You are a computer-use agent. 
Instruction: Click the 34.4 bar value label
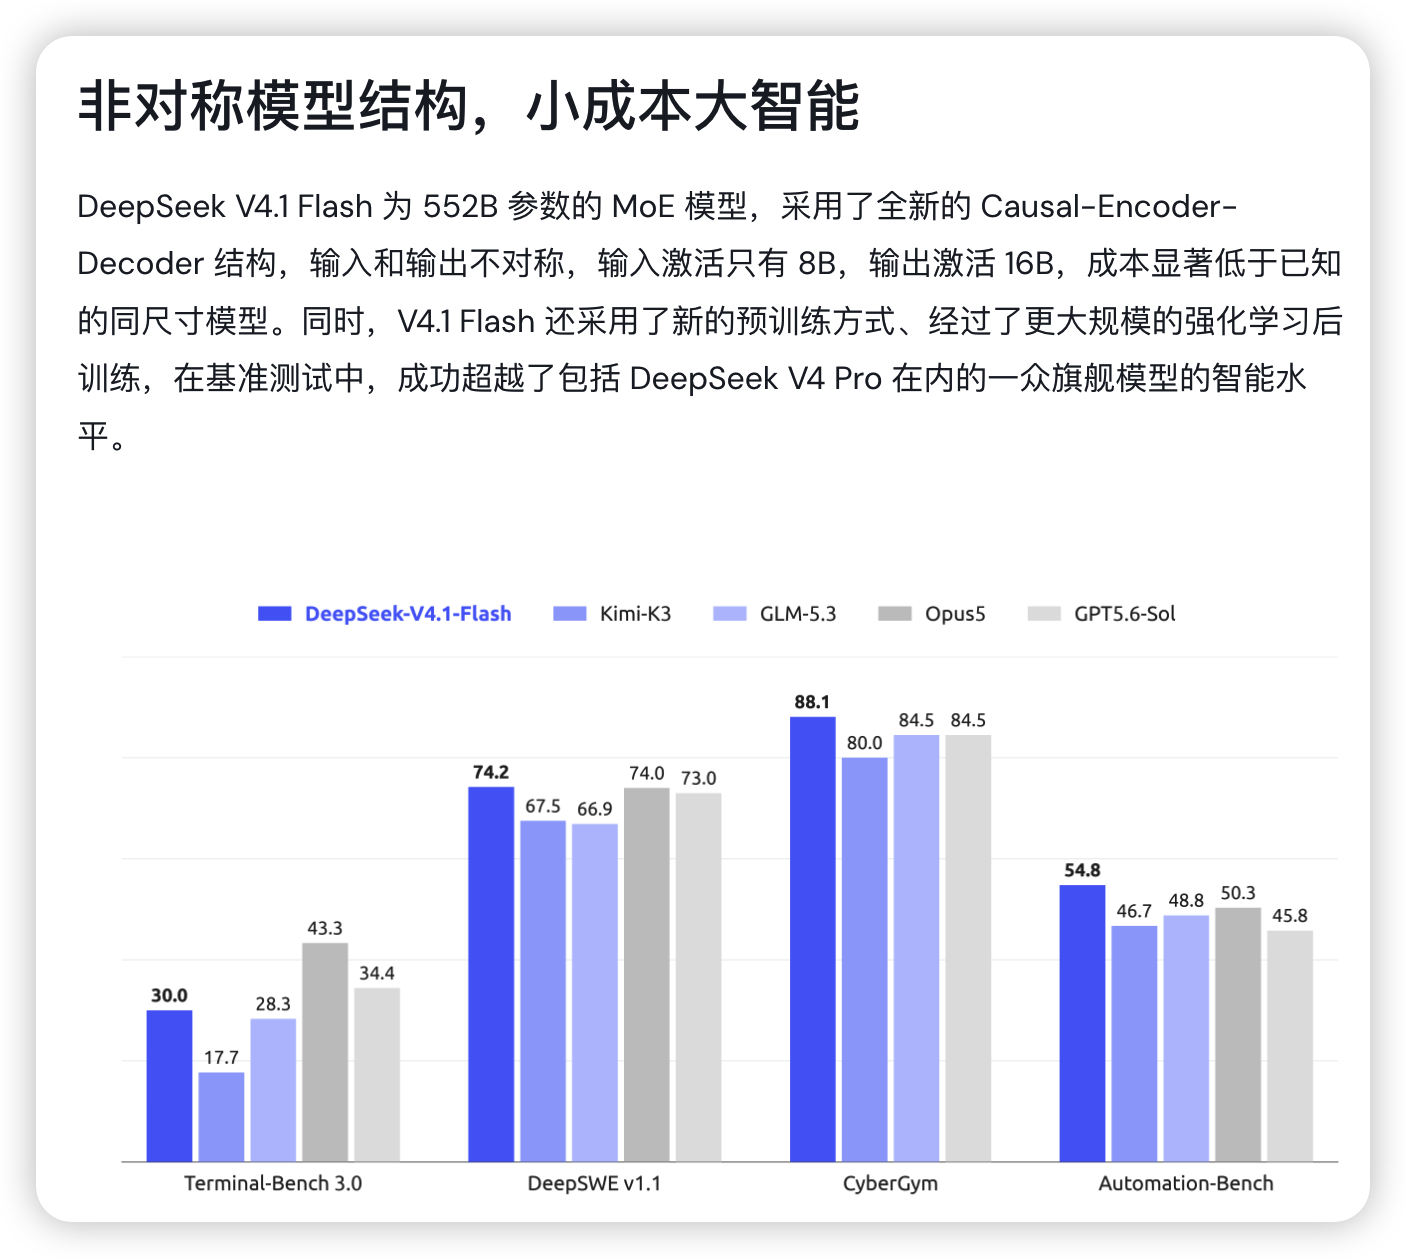click(x=377, y=973)
